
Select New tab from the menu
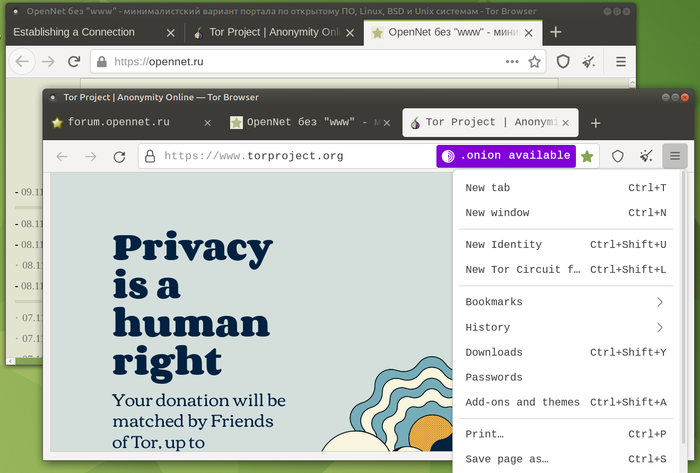click(566, 188)
